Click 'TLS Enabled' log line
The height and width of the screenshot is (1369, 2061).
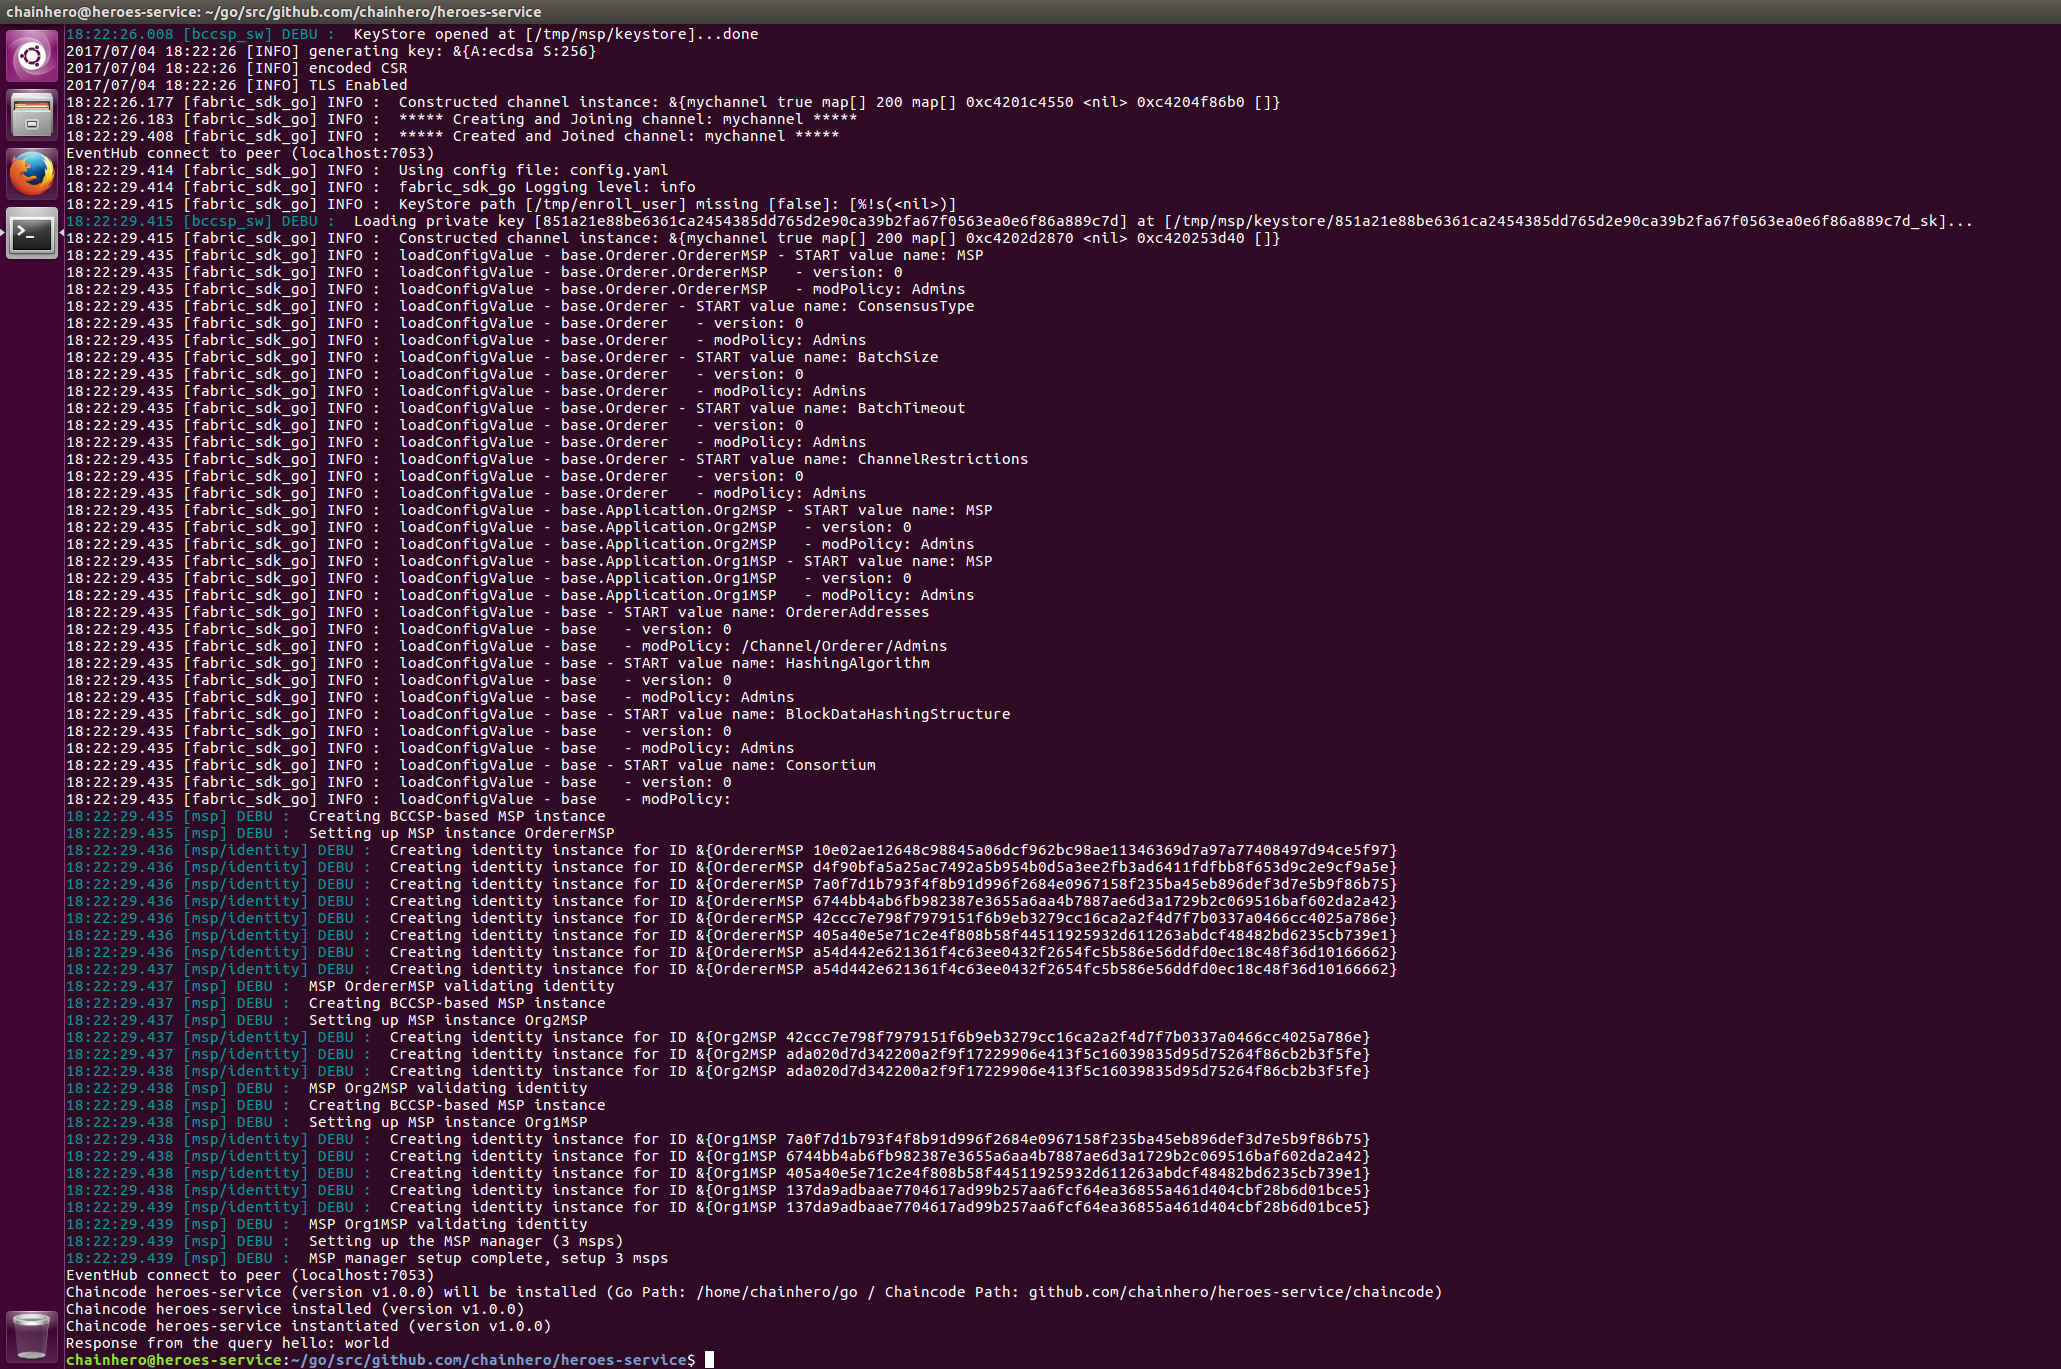pos(357,85)
